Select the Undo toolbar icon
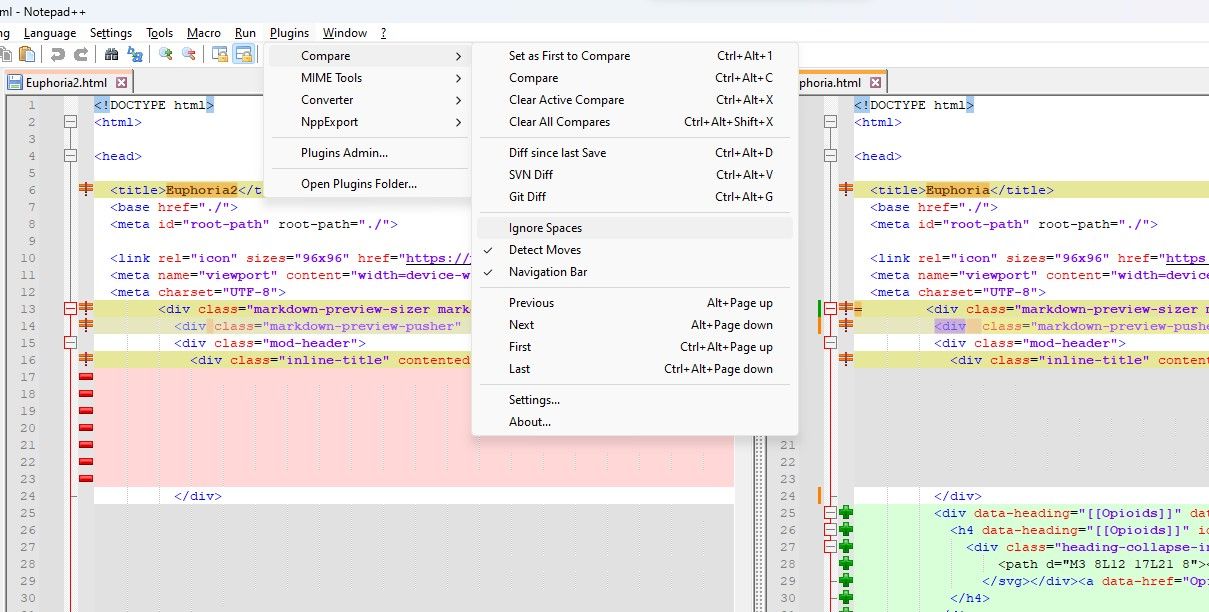The width and height of the screenshot is (1209, 612). (58, 55)
